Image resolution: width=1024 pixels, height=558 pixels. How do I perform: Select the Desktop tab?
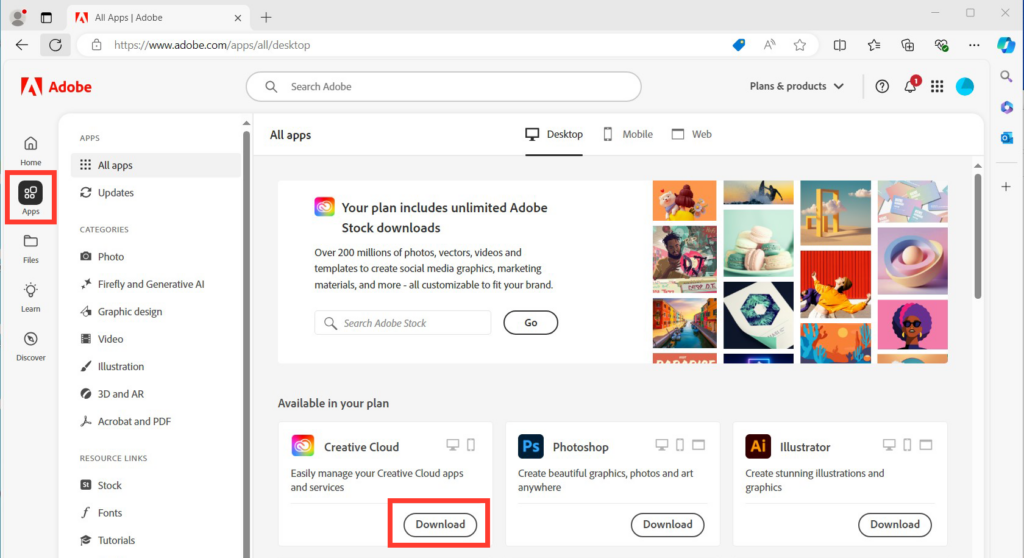pyautogui.click(x=554, y=134)
